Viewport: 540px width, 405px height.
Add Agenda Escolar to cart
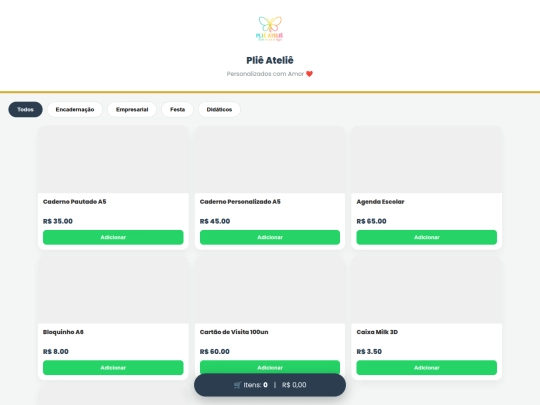pos(427,237)
